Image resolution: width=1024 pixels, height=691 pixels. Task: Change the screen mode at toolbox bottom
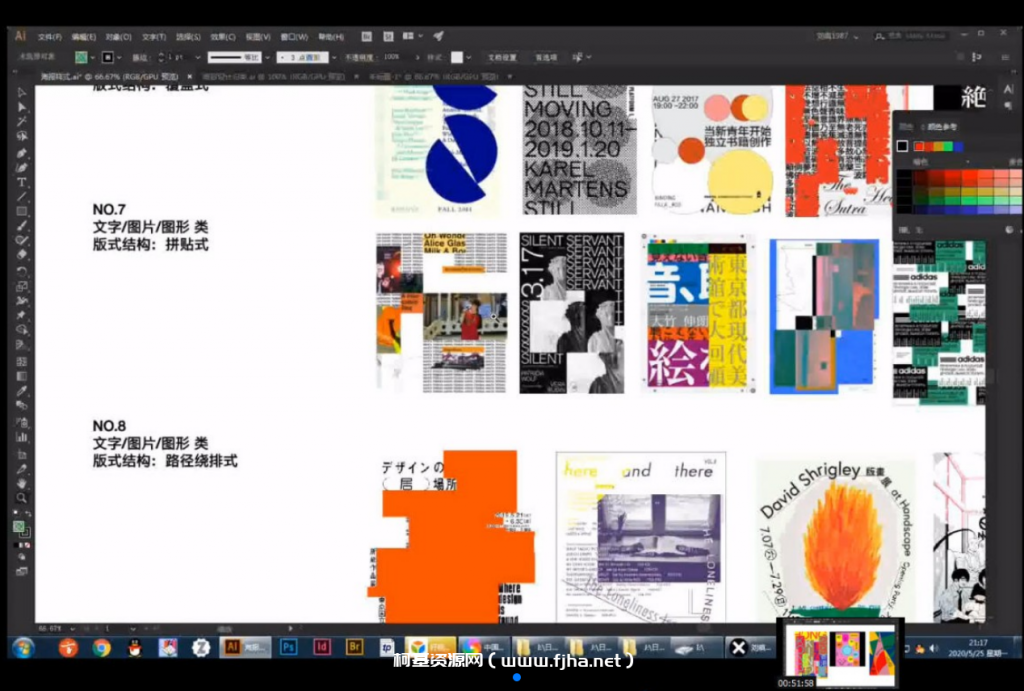click(22, 571)
